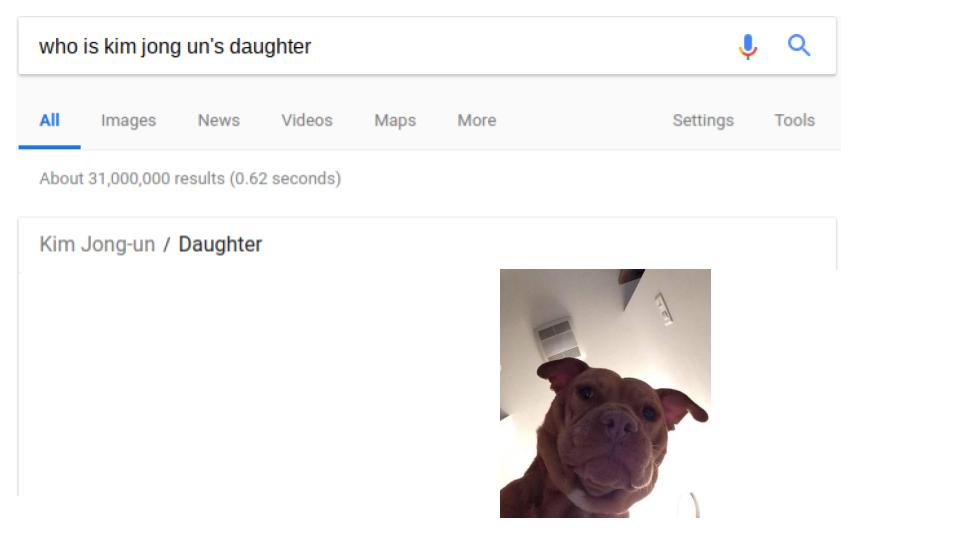Image resolution: width=960 pixels, height=540 pixels.
Task: Click the results count text line
Action: coord(190,179)
